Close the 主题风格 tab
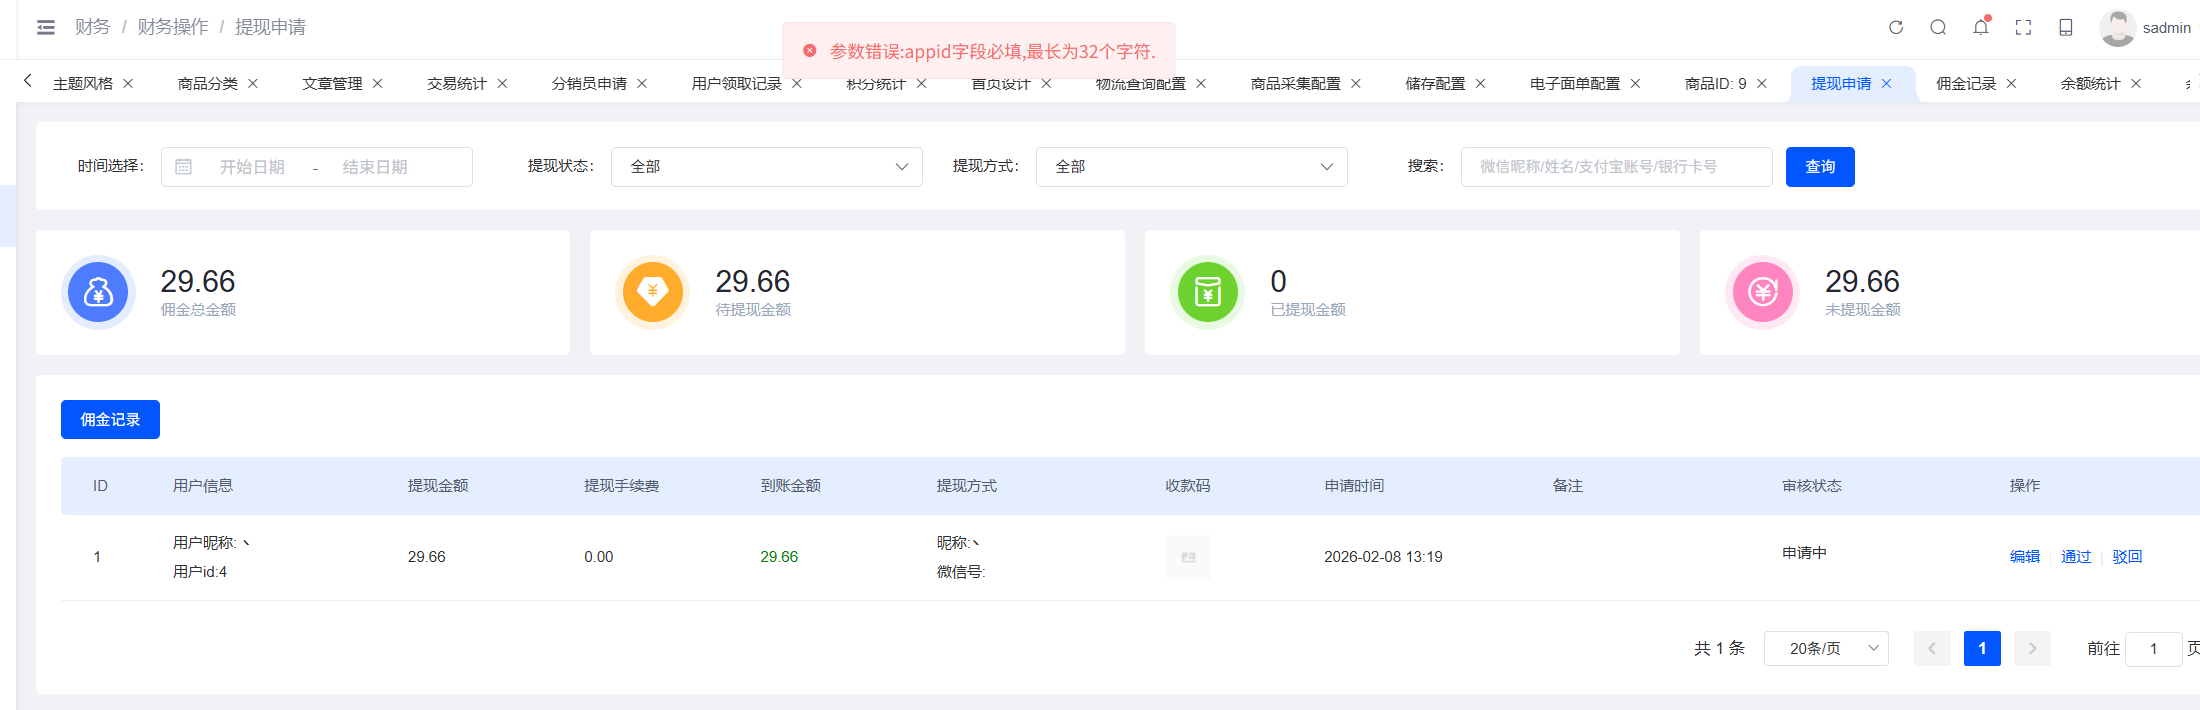The image size is (2200, 710). (x=128, y=84)
